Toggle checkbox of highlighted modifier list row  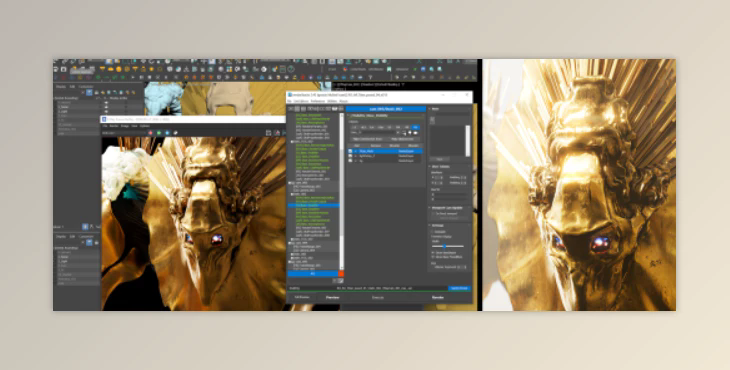351,151
